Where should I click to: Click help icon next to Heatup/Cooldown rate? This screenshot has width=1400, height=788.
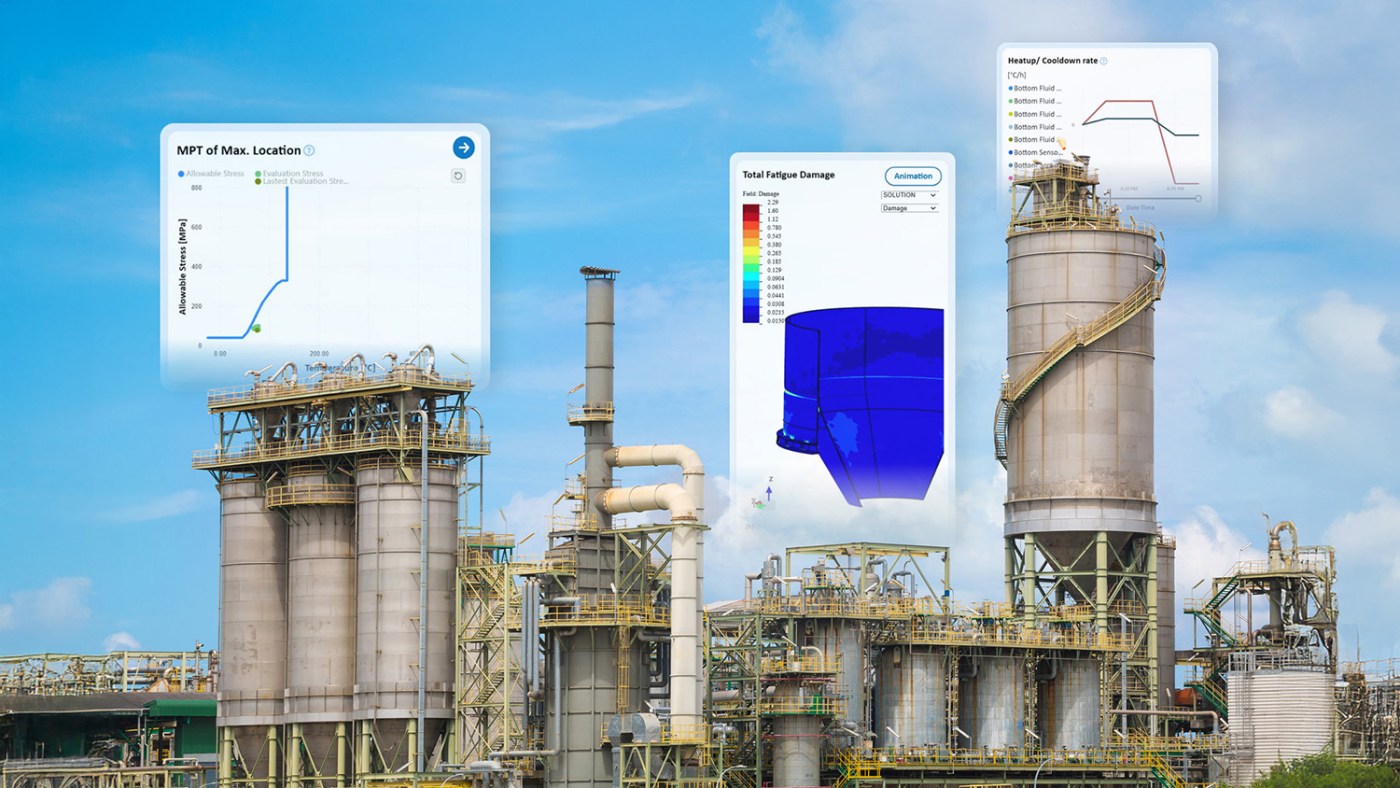pos(1104,61)
